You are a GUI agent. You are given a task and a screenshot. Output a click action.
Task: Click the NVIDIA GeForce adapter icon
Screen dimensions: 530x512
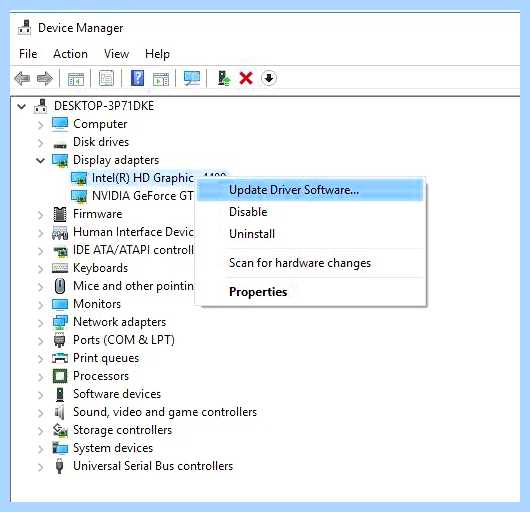79,196
